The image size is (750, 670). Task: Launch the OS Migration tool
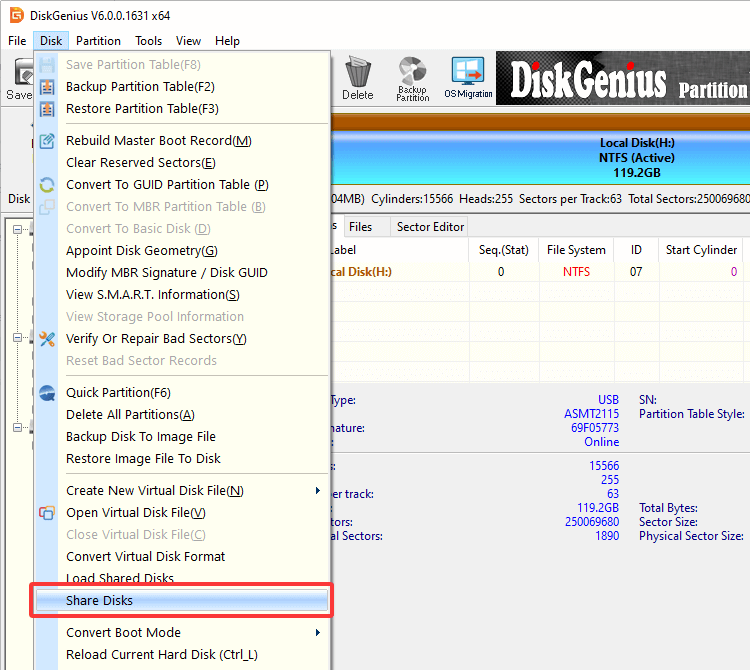pos(468,78)
